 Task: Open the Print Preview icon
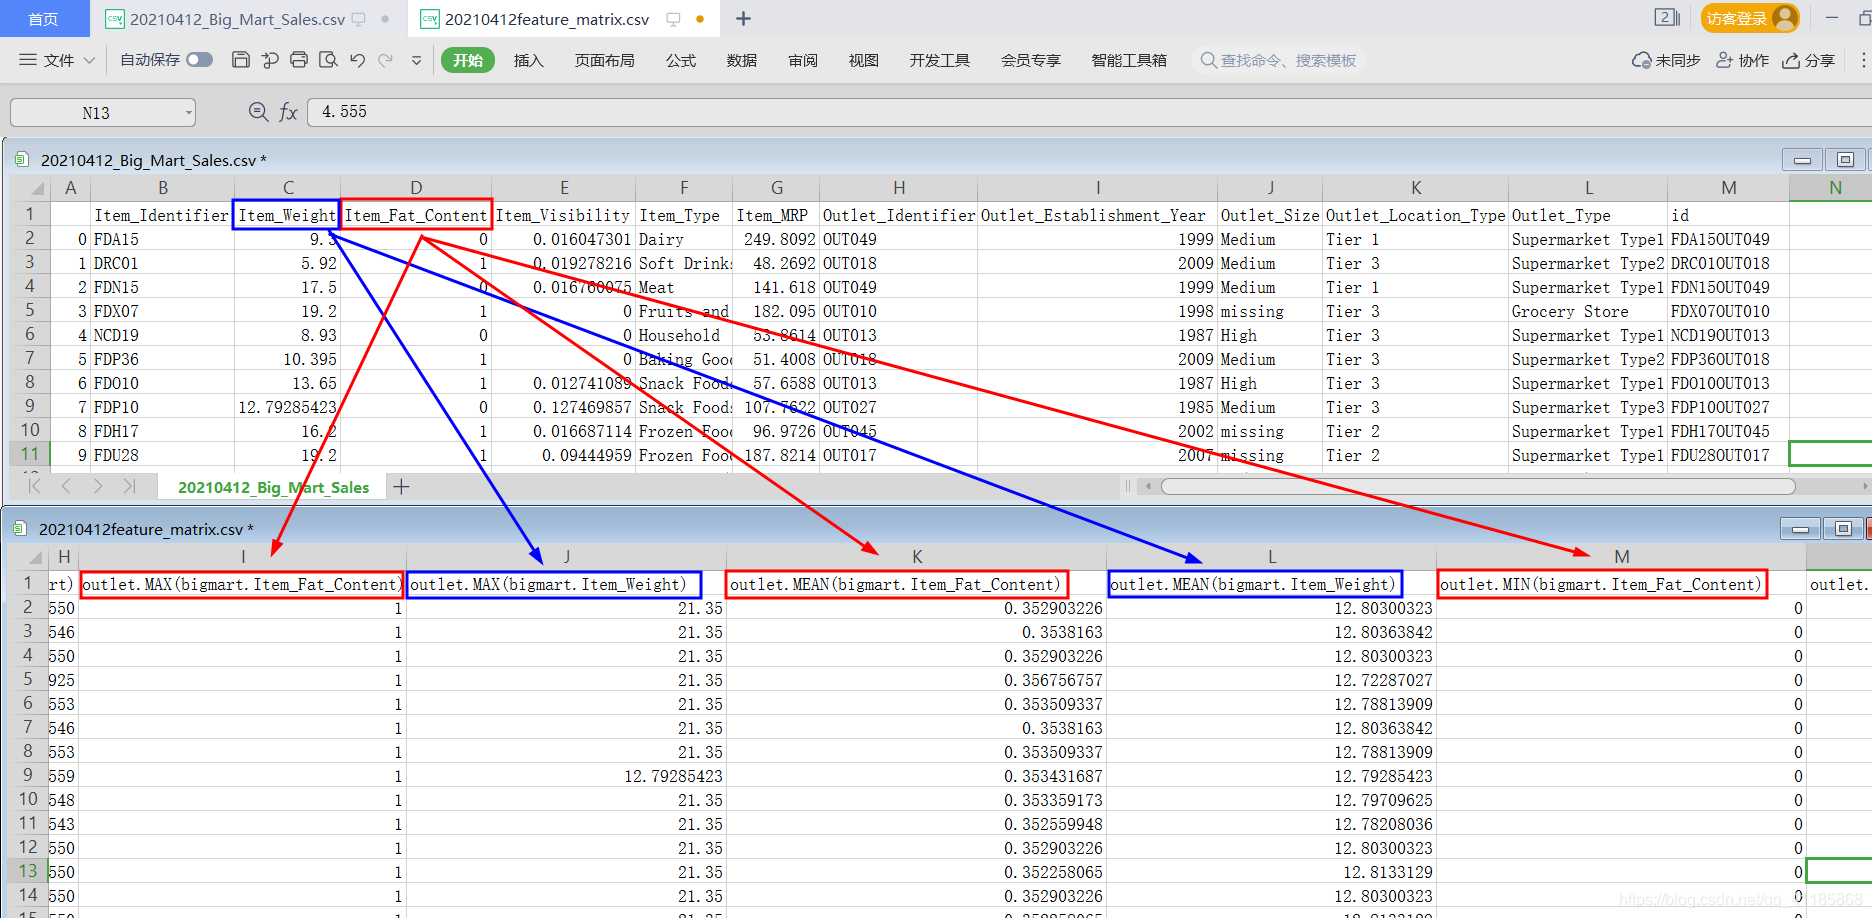[x=328, y=60]
